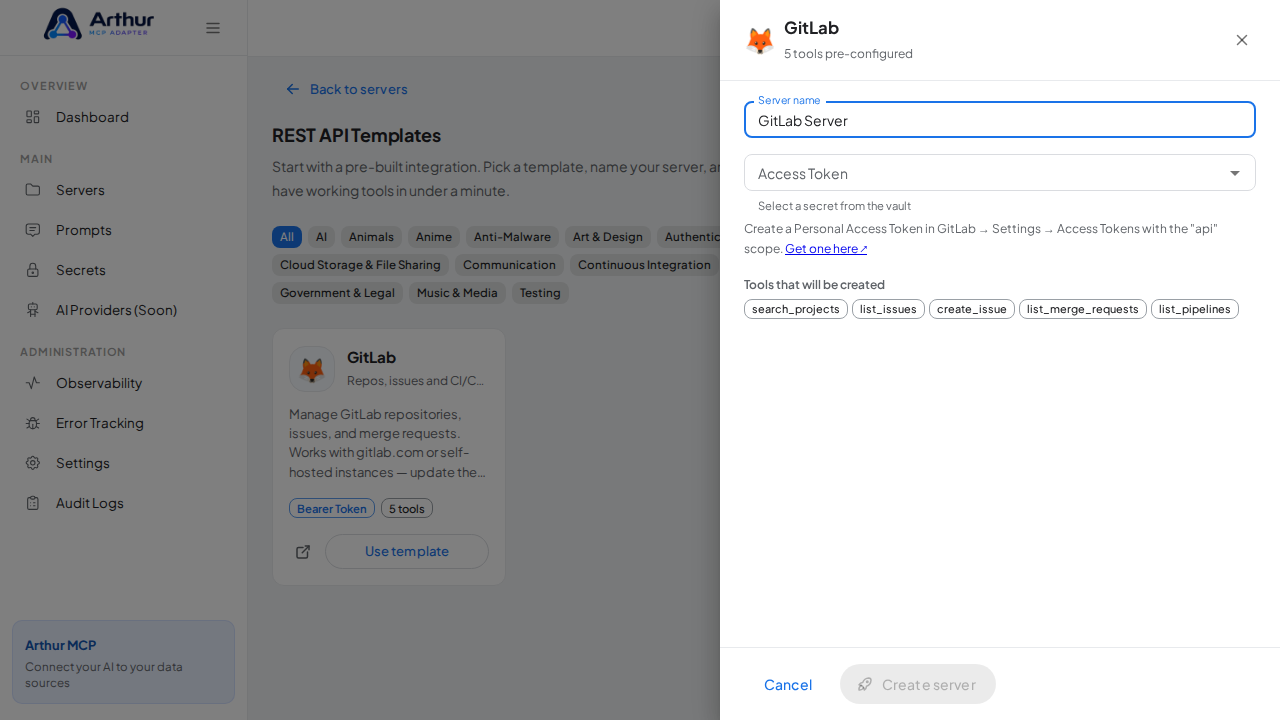This screenshot has height=720, width=1280.
Task: Click the Cancel button
Action: pyautogui.click(x=788, y=684)
